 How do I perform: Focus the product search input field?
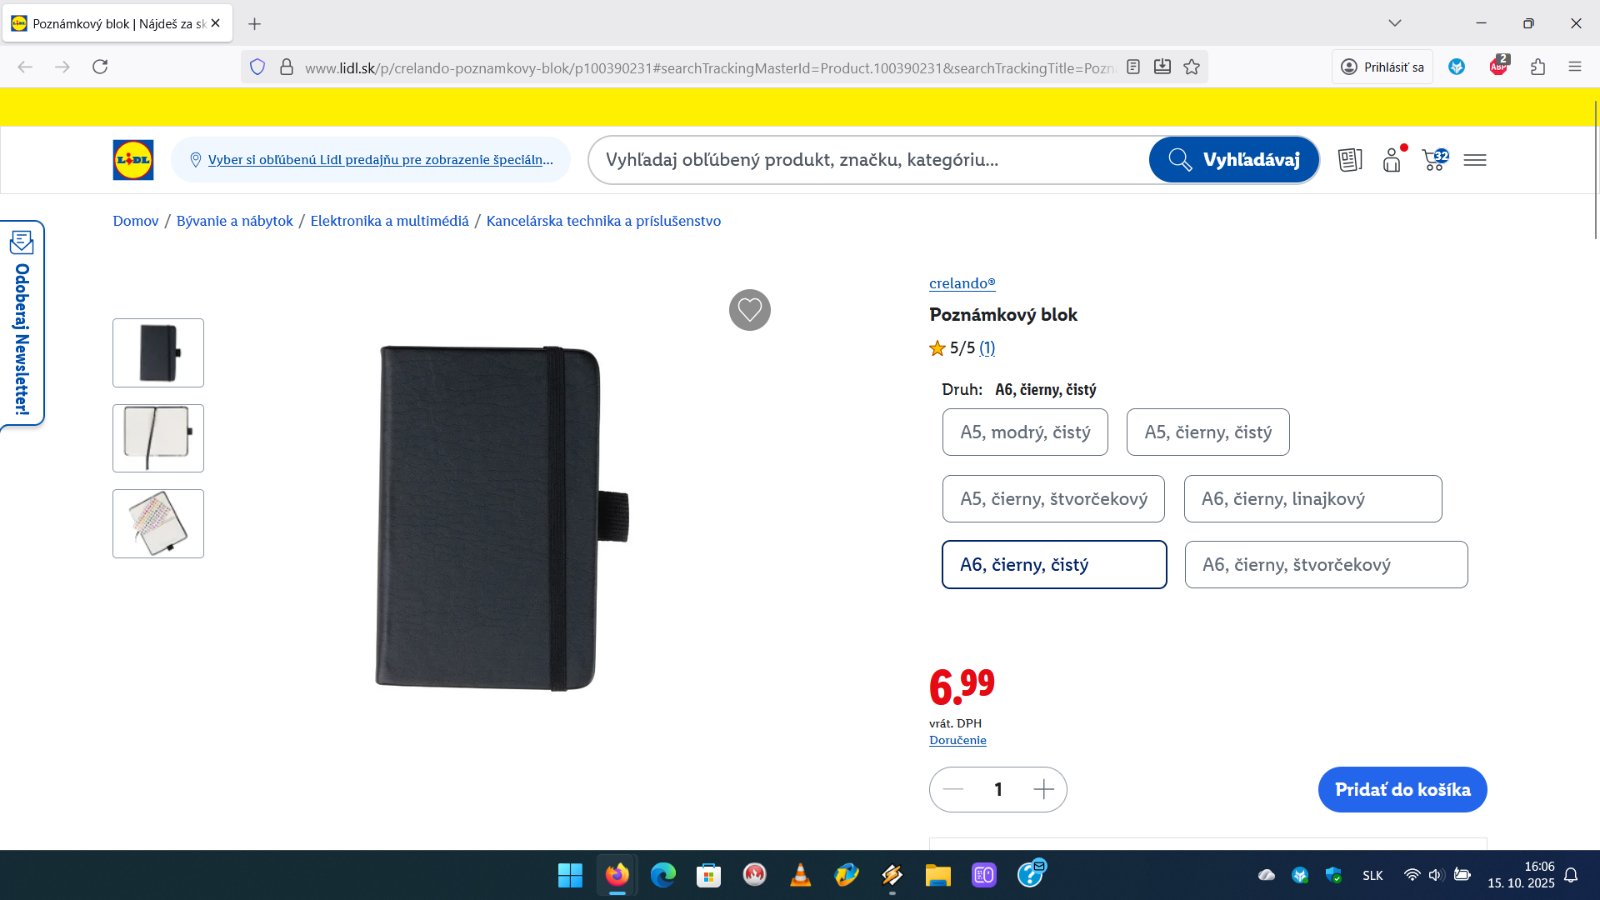coord(870,160)
